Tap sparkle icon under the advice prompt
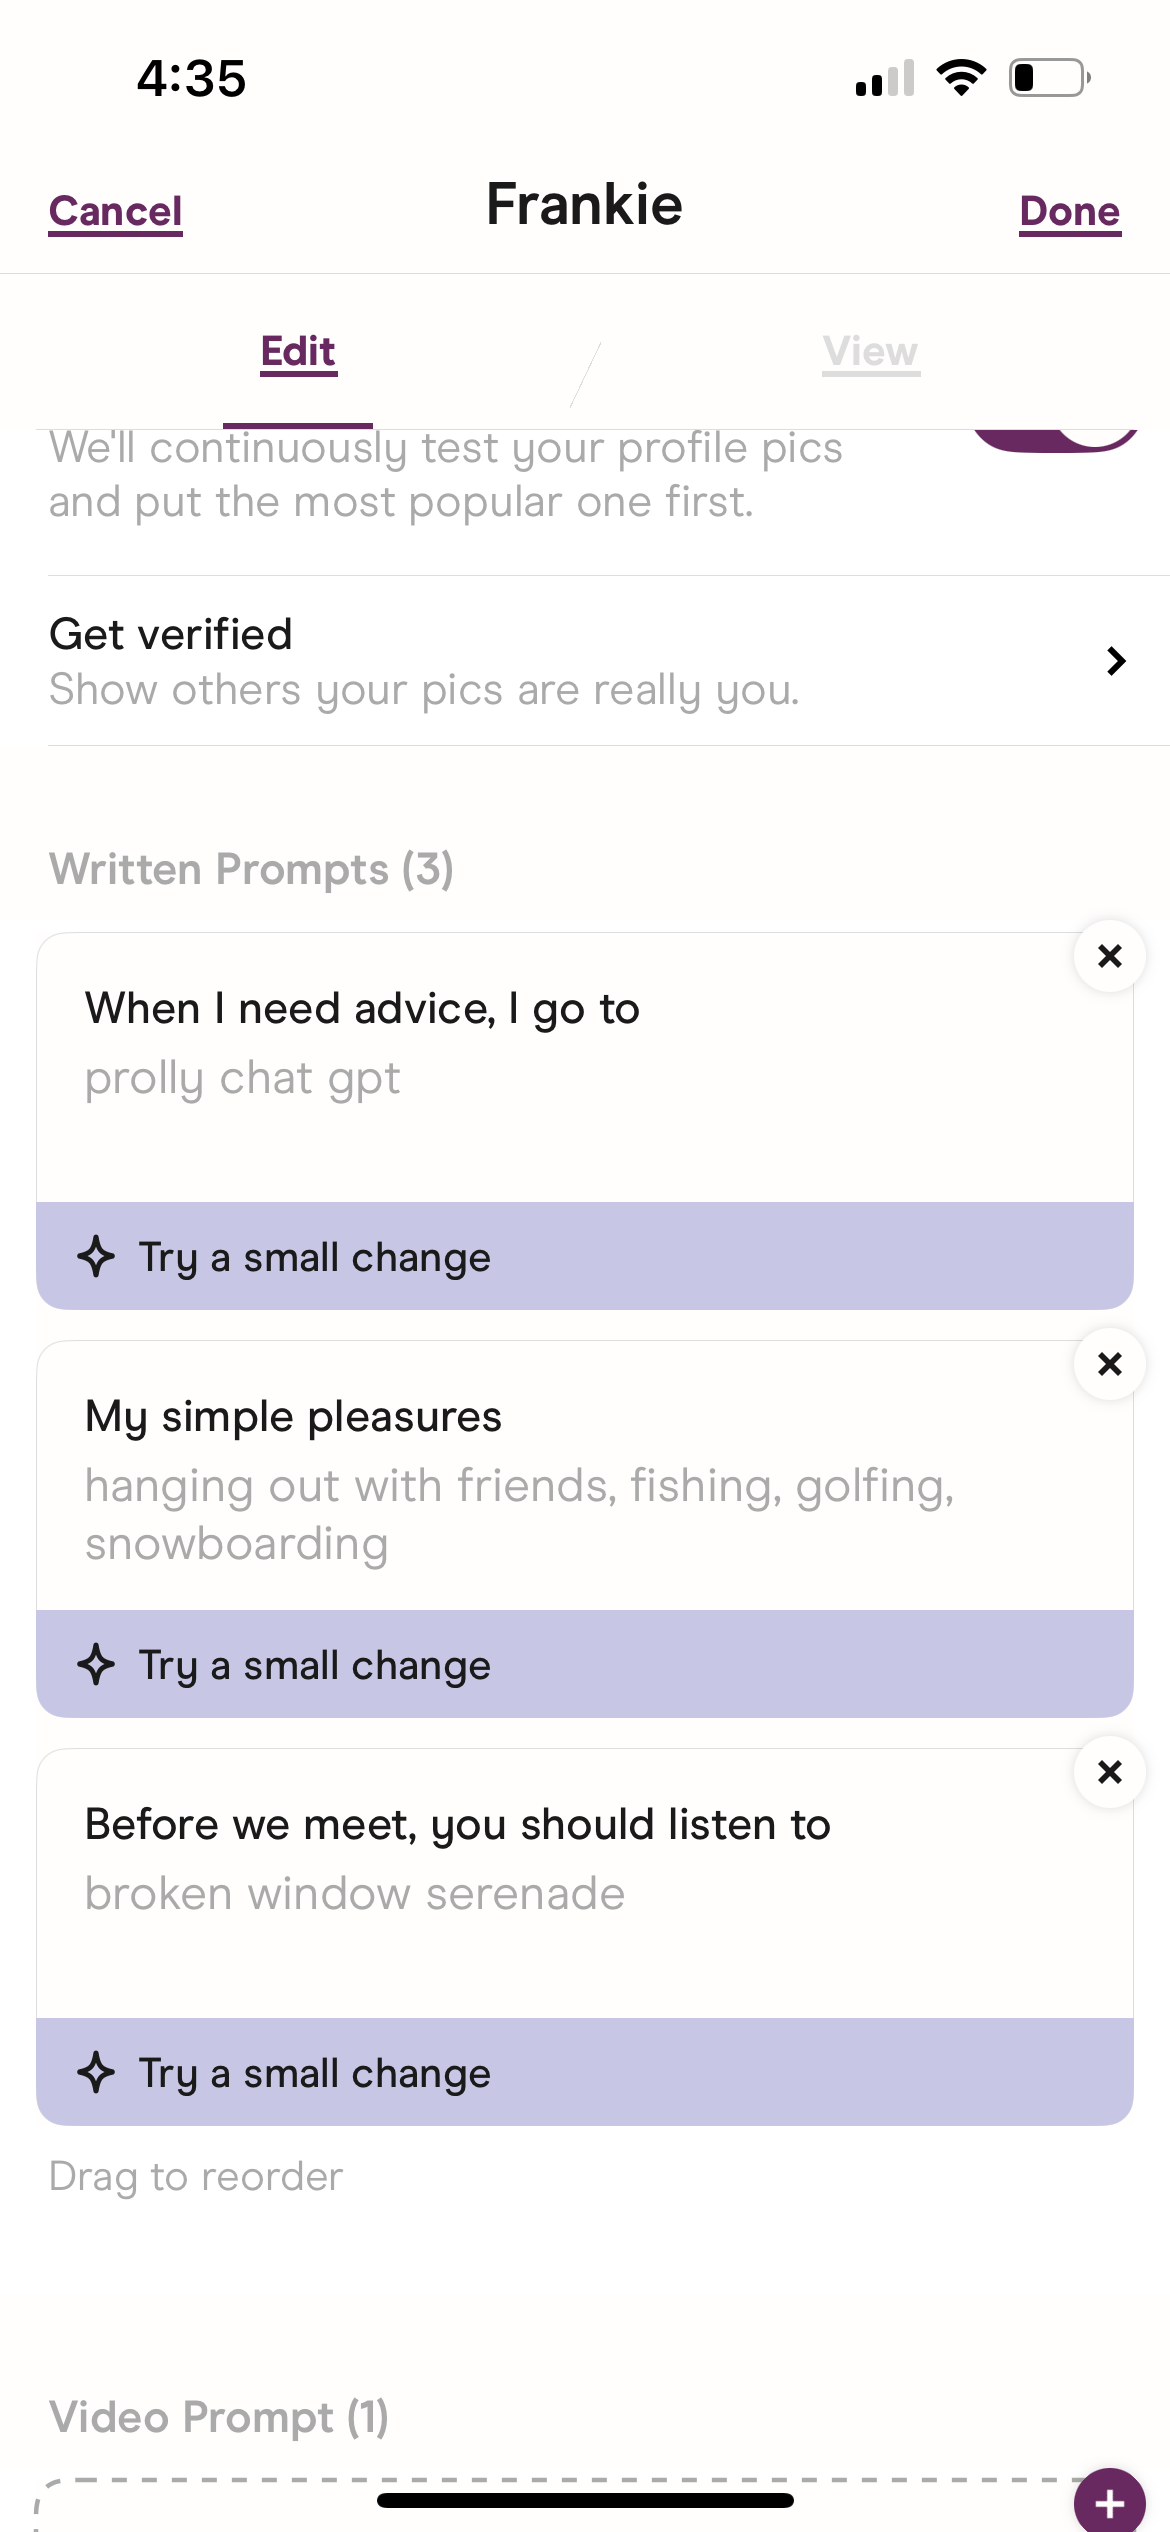Image resolution: width=1170 pixels, height=2532 pixels. [96, 1257]
